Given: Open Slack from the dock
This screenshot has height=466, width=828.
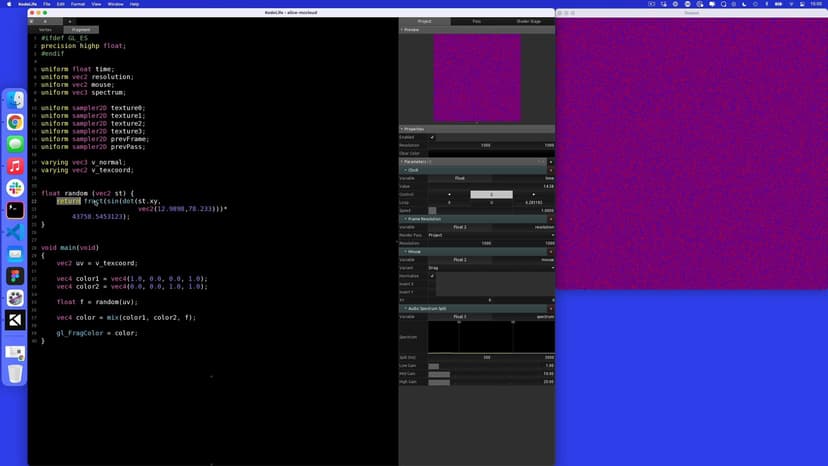Looking at the screenshot, I should (x=15, y=188).
